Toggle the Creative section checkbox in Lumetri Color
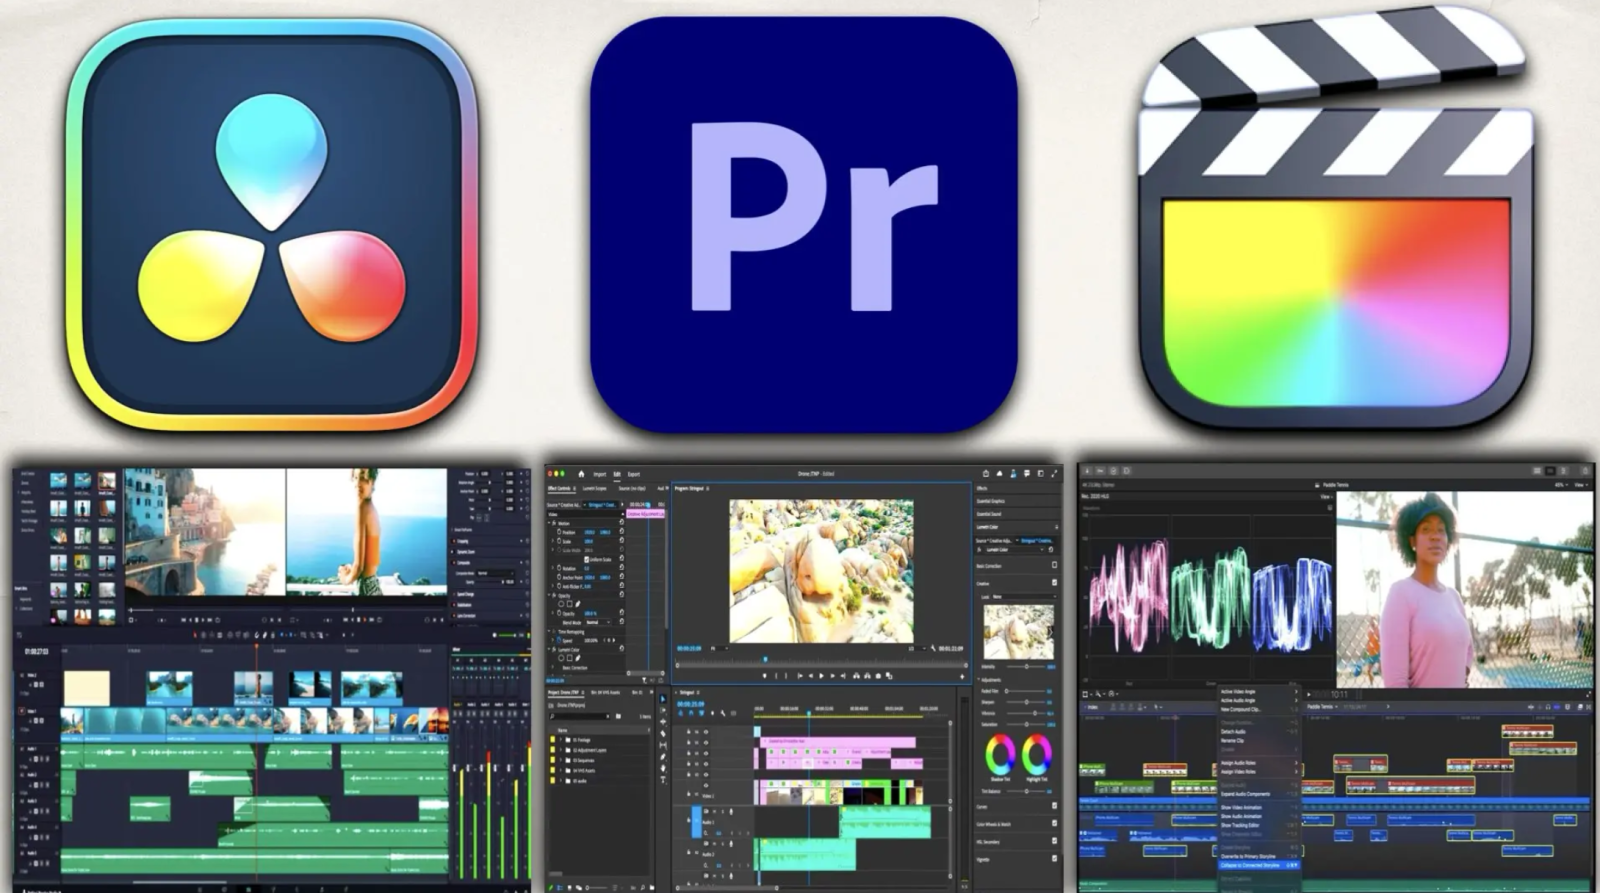1600x893 pixels. [1055, 582]
